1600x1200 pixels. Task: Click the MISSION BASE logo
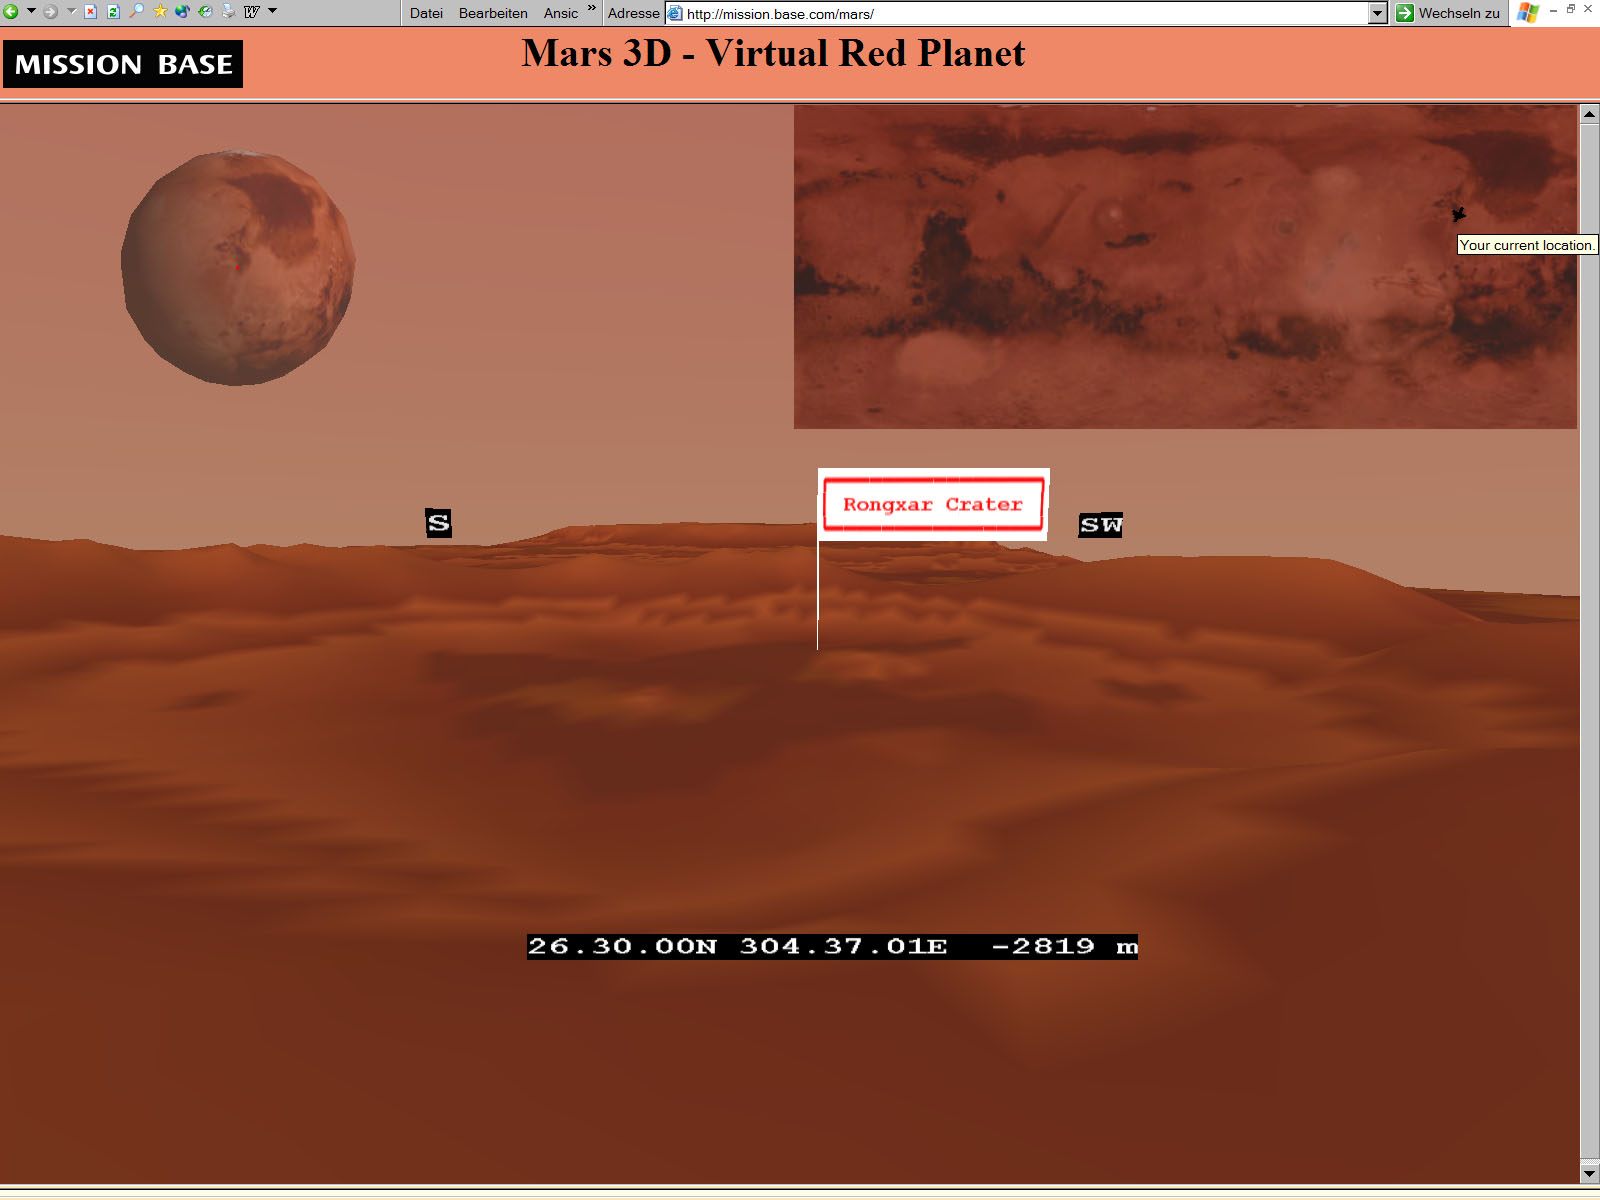[x=123, y=64]
